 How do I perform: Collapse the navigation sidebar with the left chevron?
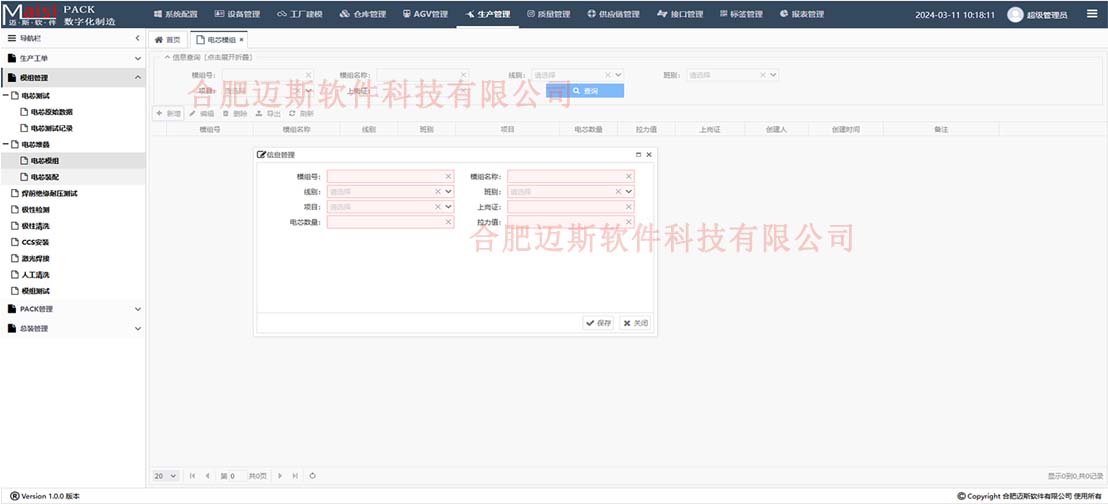(137, 38)
